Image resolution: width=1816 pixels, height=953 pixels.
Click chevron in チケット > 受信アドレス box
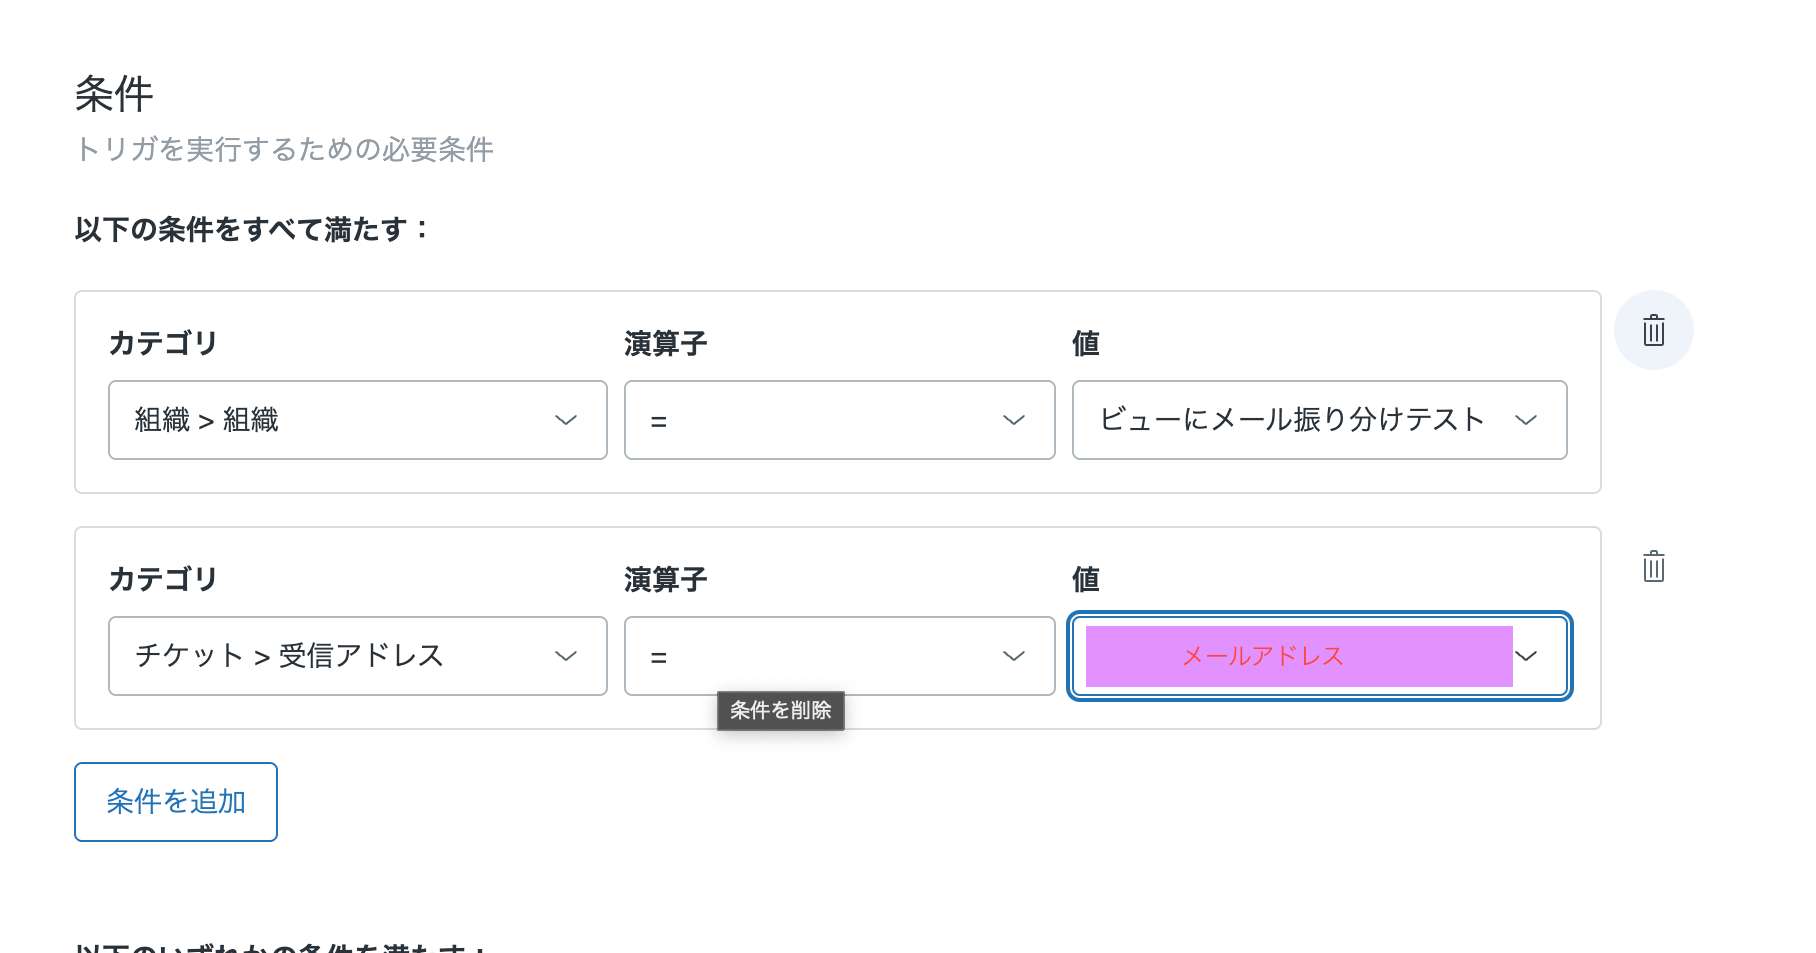[x=566, y=656]
